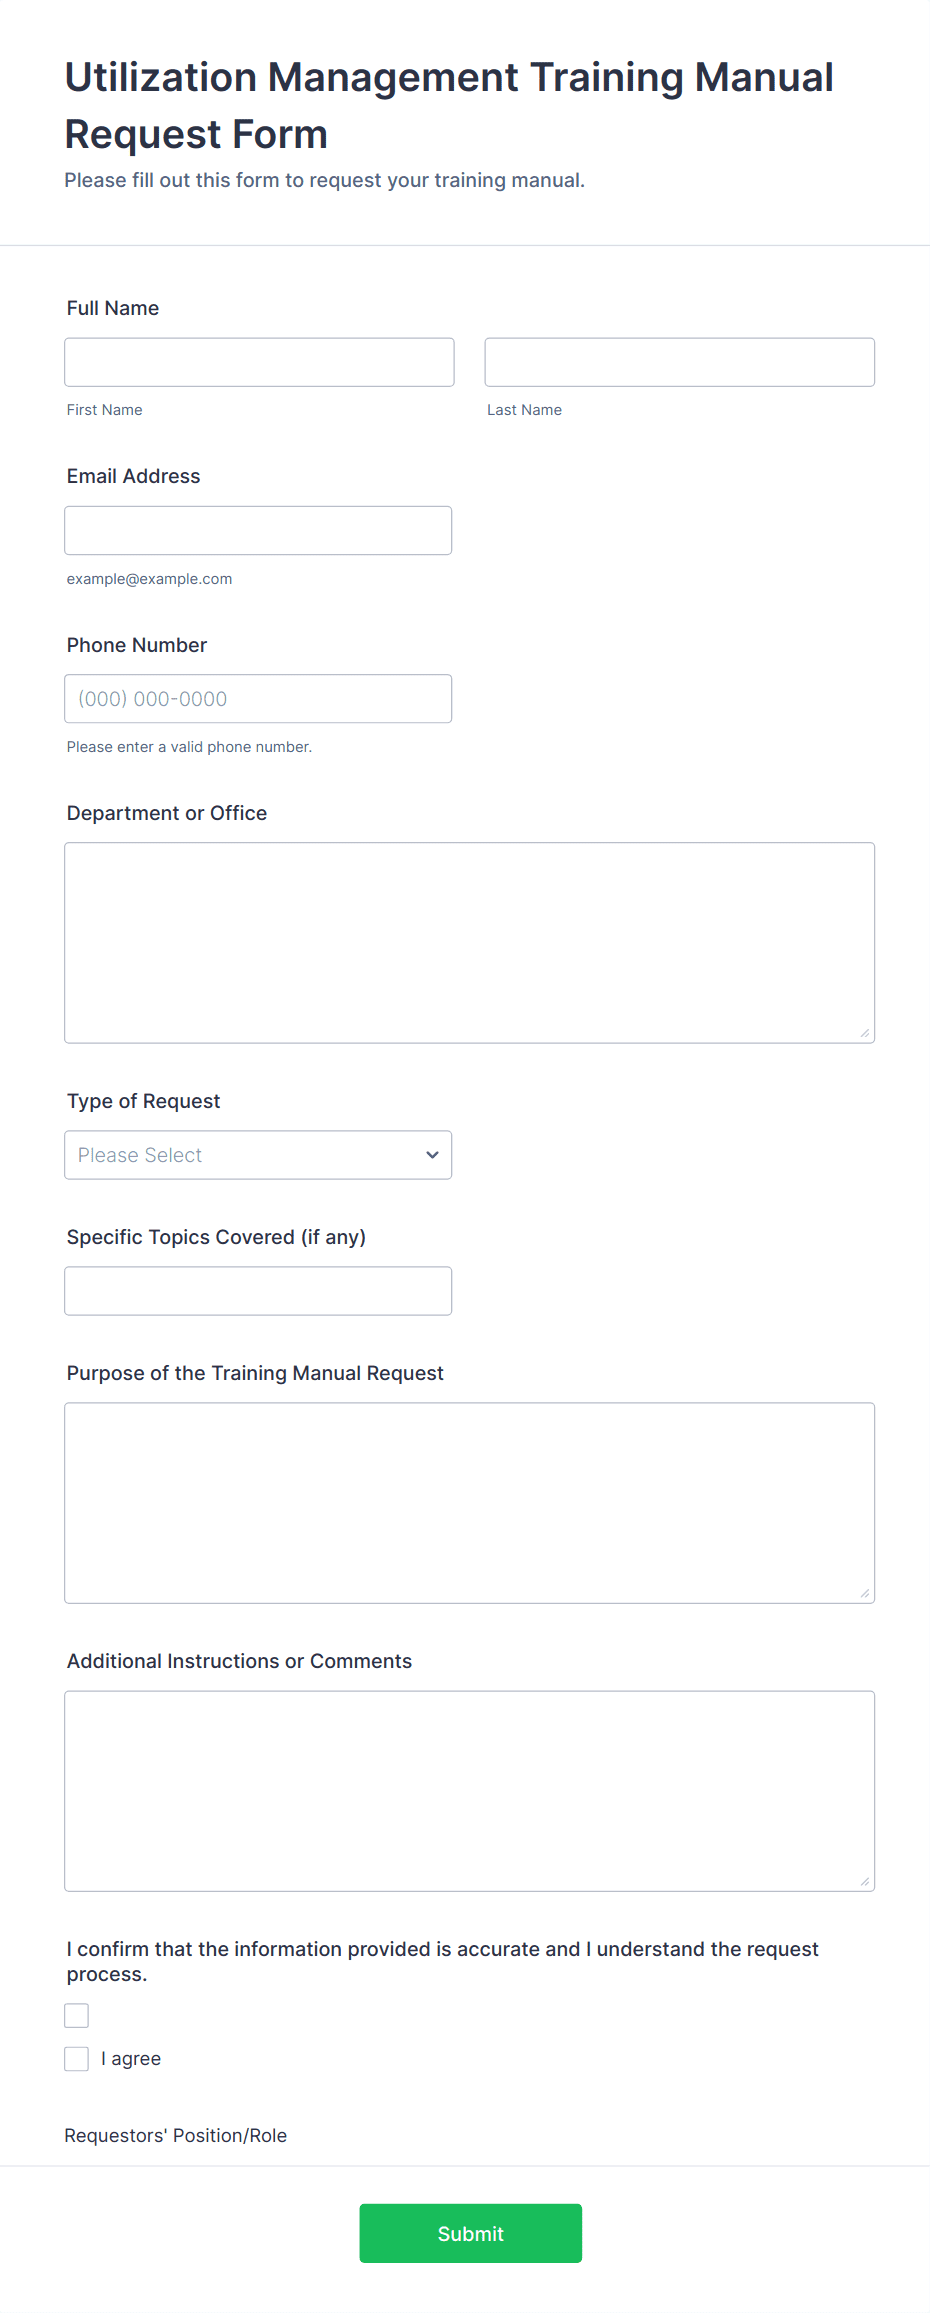930x2313 pixels.
Task: Click the I agree label text
Action: [131, 2058]
